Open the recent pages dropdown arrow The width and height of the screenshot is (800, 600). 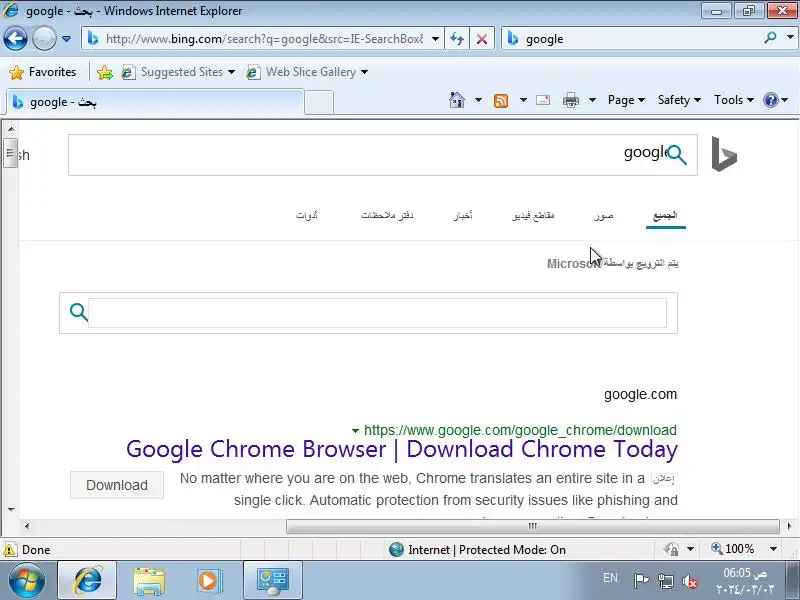[x=66, y=39]
